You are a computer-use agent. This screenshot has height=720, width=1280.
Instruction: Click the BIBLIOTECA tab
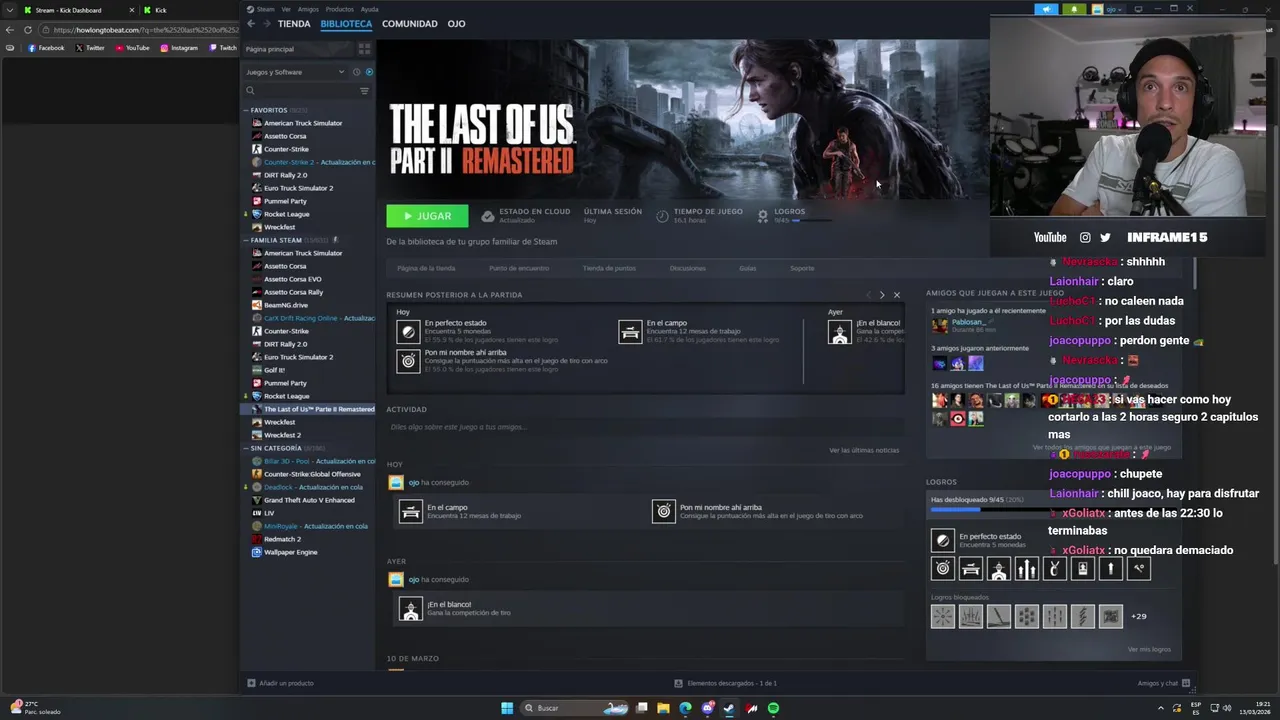[346, 23]
